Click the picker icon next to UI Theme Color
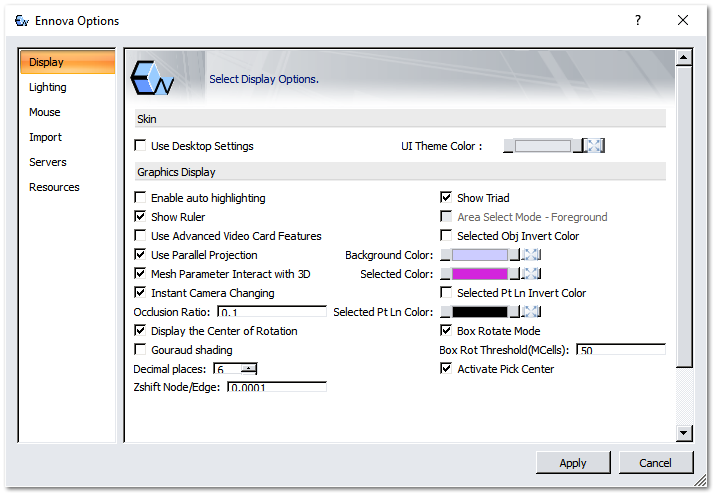The width and height of the screenshot is (716, 496). pos(595,146)
